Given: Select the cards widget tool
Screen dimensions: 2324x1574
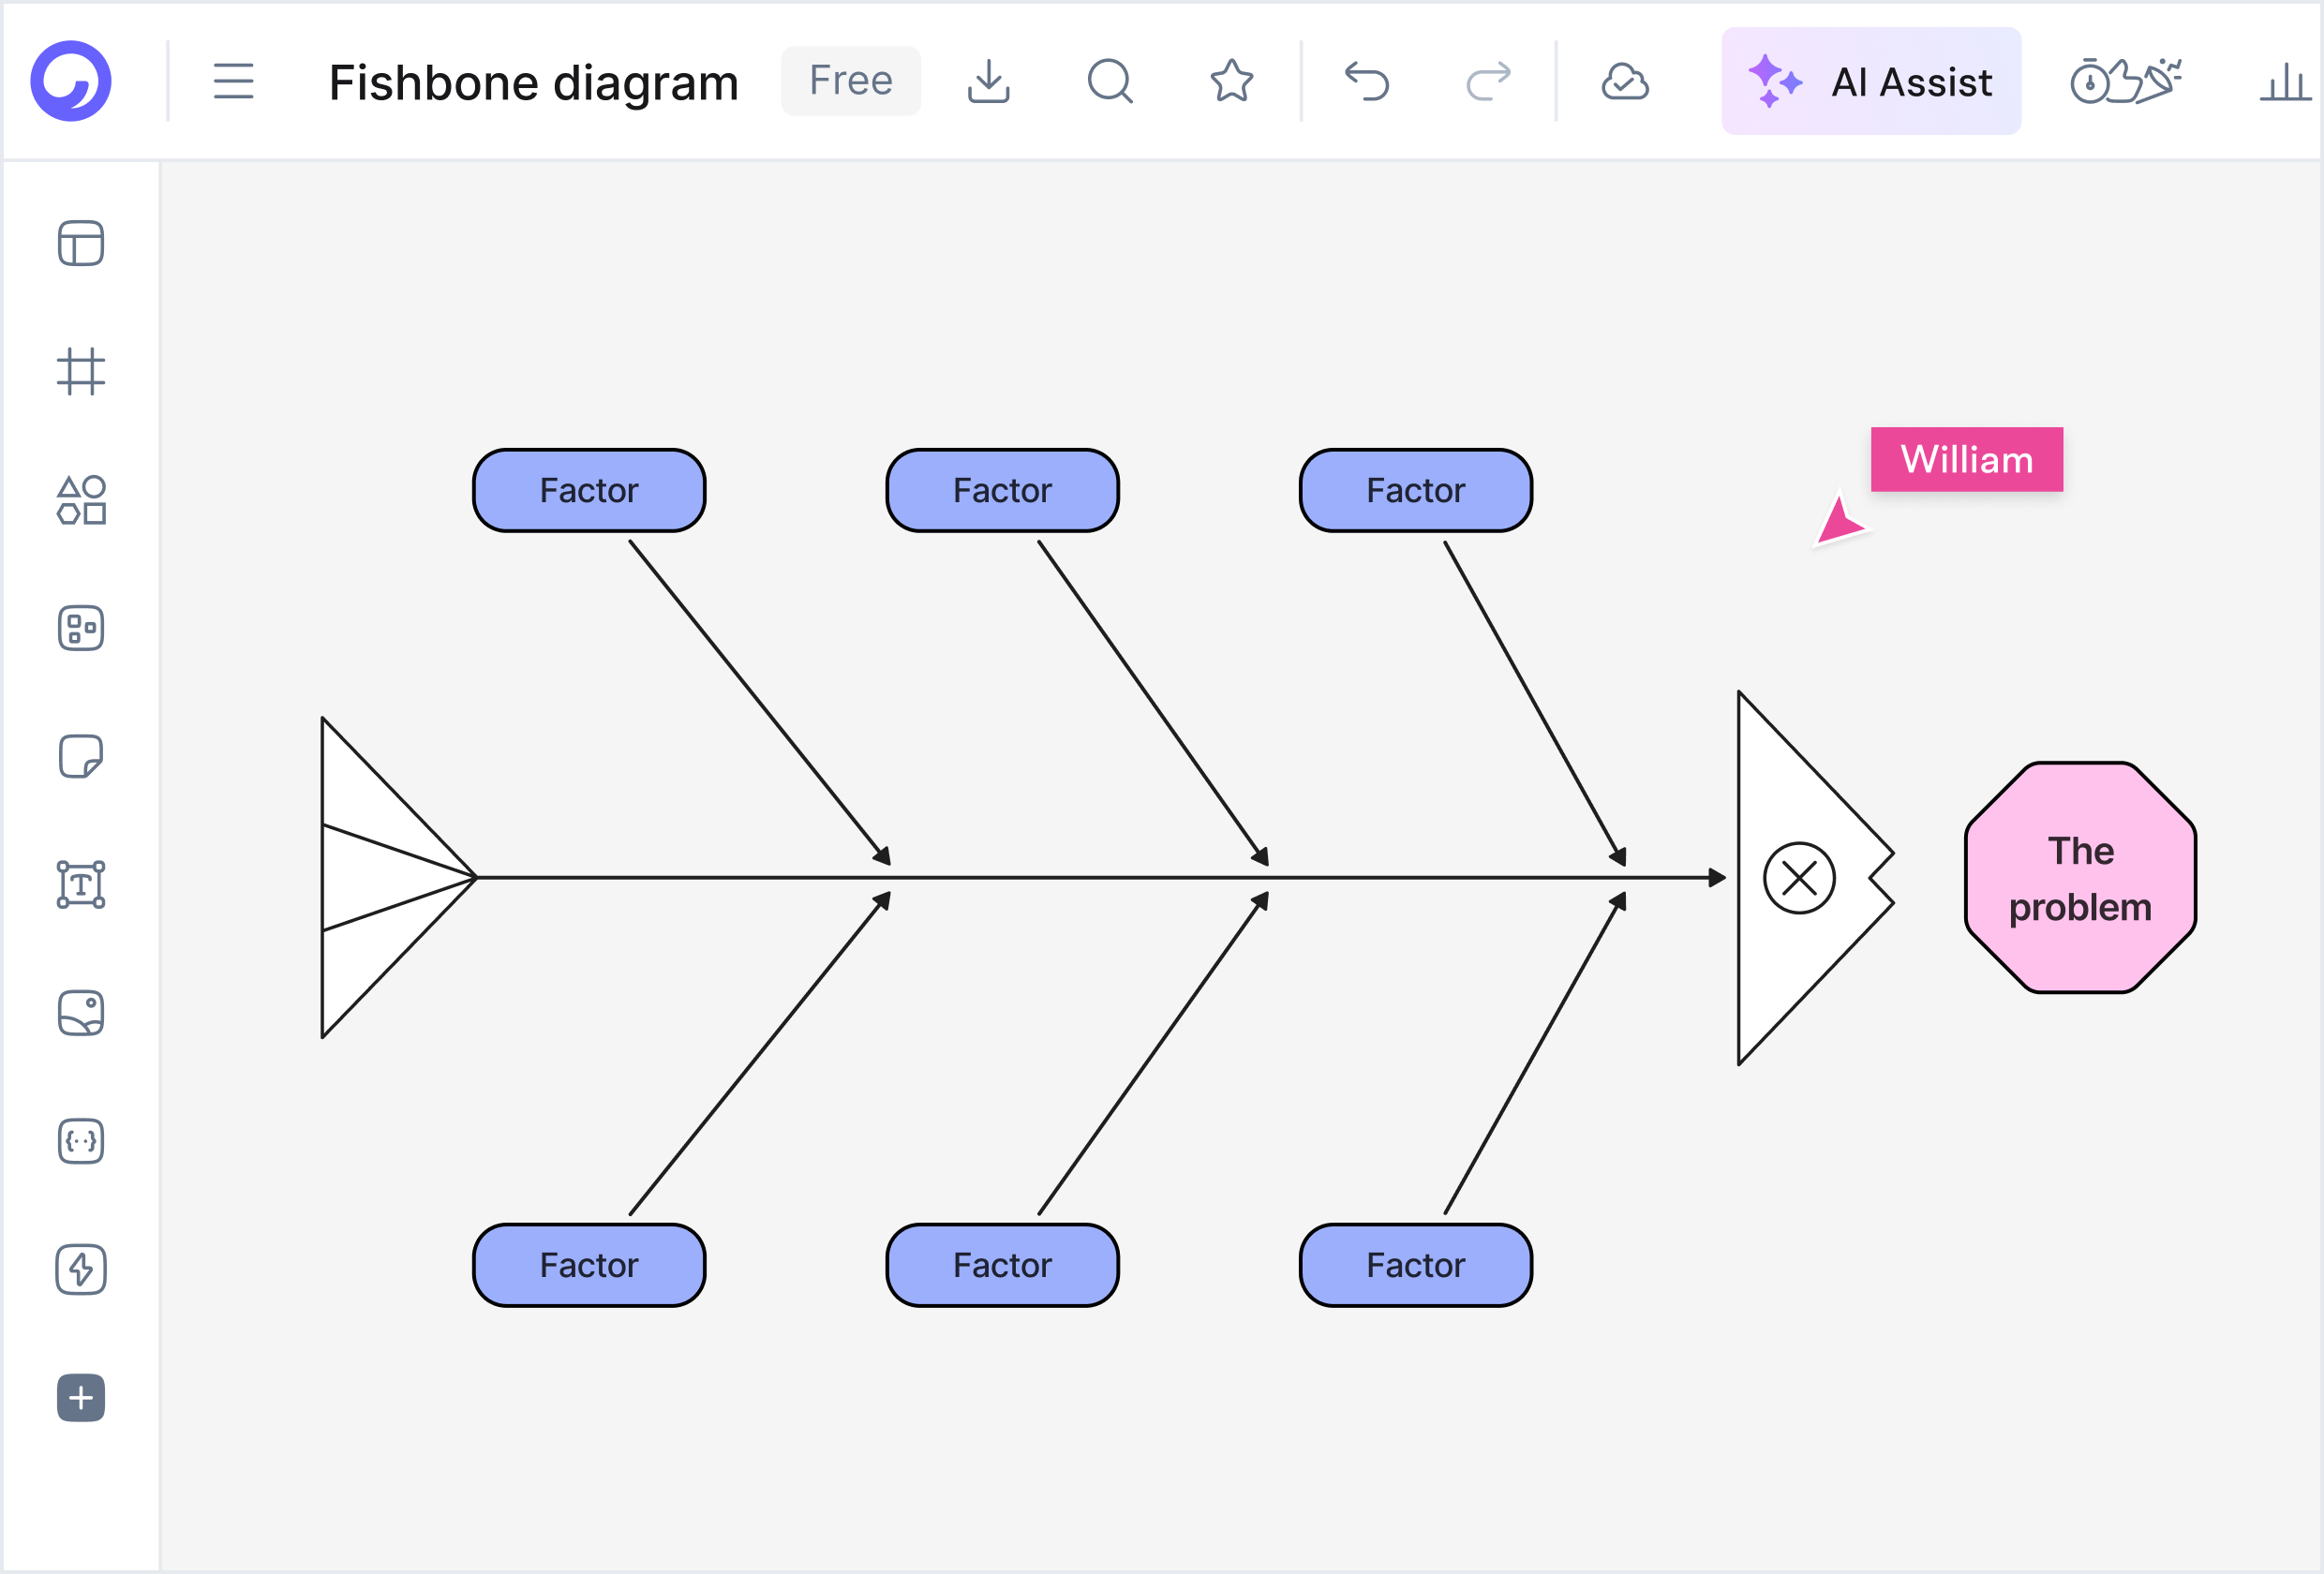Looking at the screenshot, I should 81,628.
